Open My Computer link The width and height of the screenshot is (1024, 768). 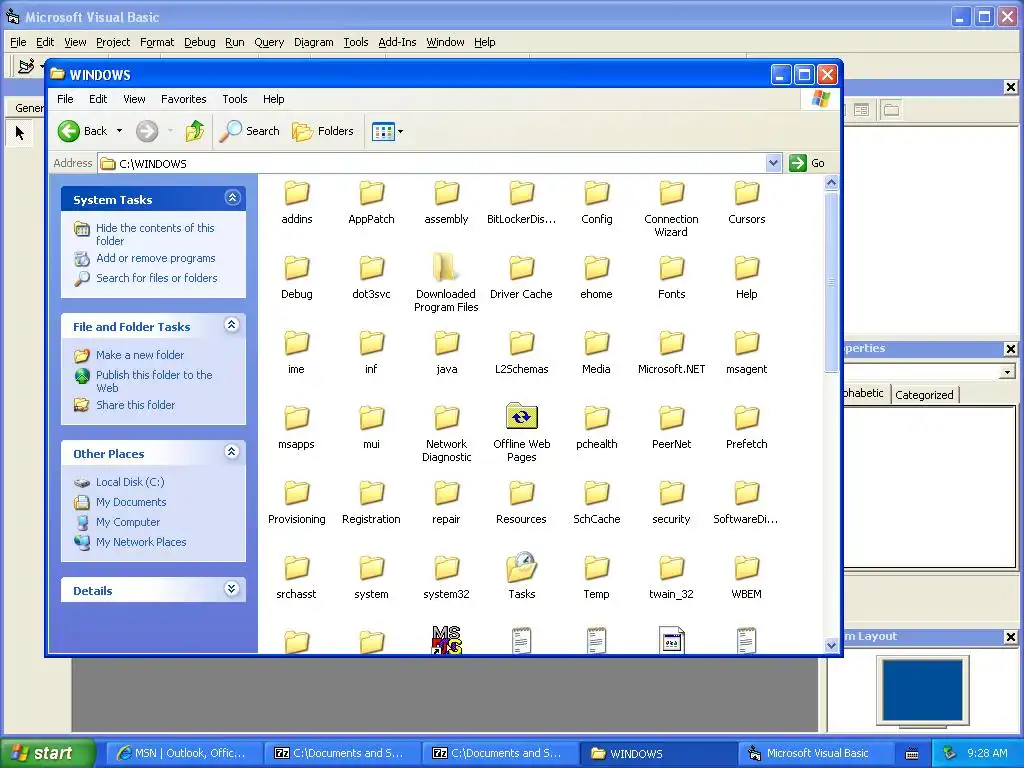(x=128, y=522)
